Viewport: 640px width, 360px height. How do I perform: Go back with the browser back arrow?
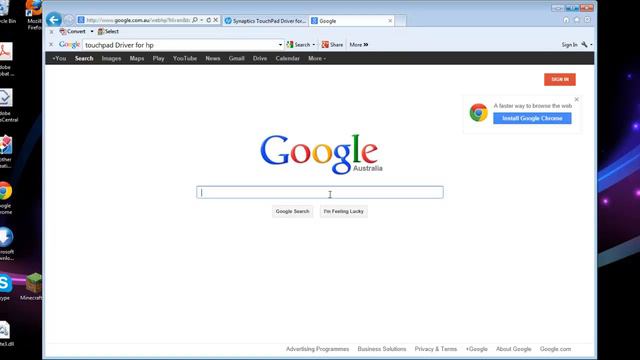click(54, 20)
